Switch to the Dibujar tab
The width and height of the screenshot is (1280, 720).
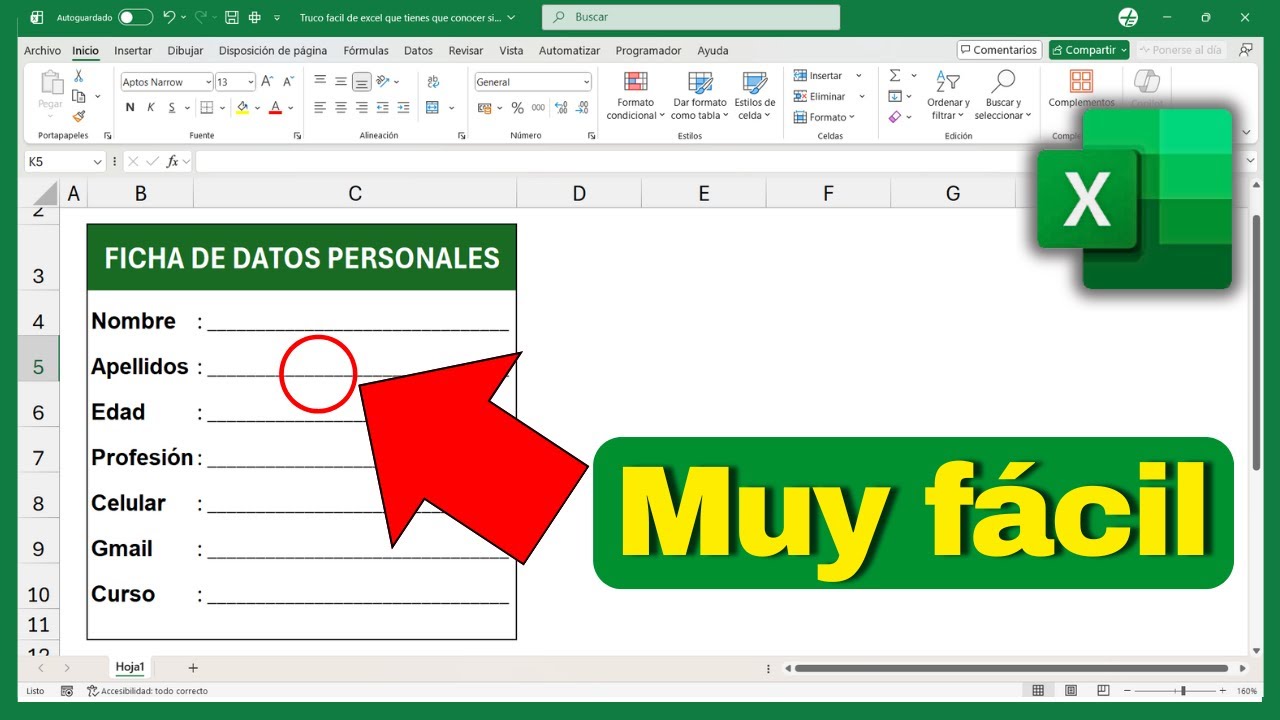click(185, 50)
